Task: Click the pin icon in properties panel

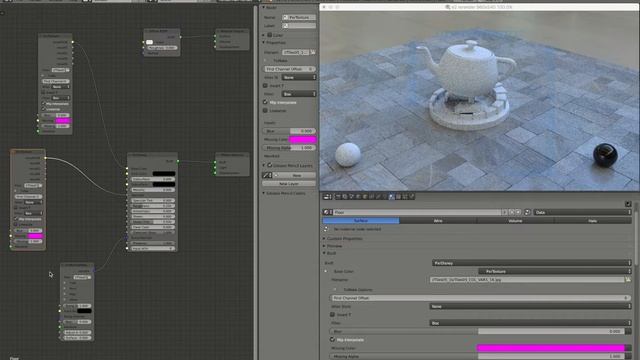Action: coord(628,203)
